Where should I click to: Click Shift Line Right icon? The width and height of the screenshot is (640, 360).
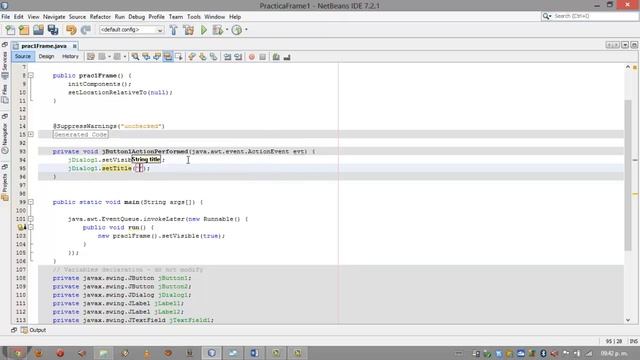coord(238,57)
